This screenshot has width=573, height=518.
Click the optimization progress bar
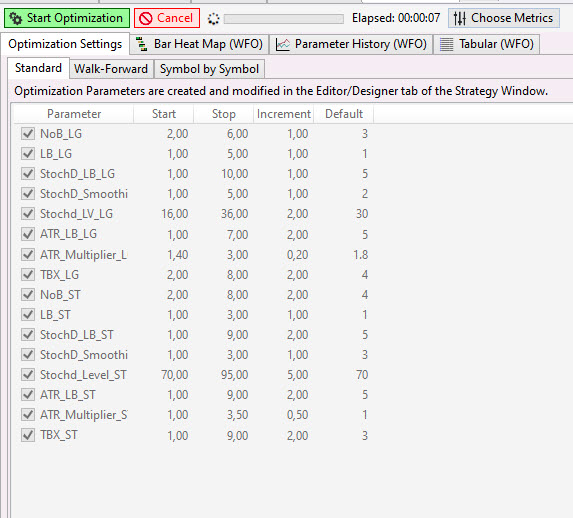point(284,19)
